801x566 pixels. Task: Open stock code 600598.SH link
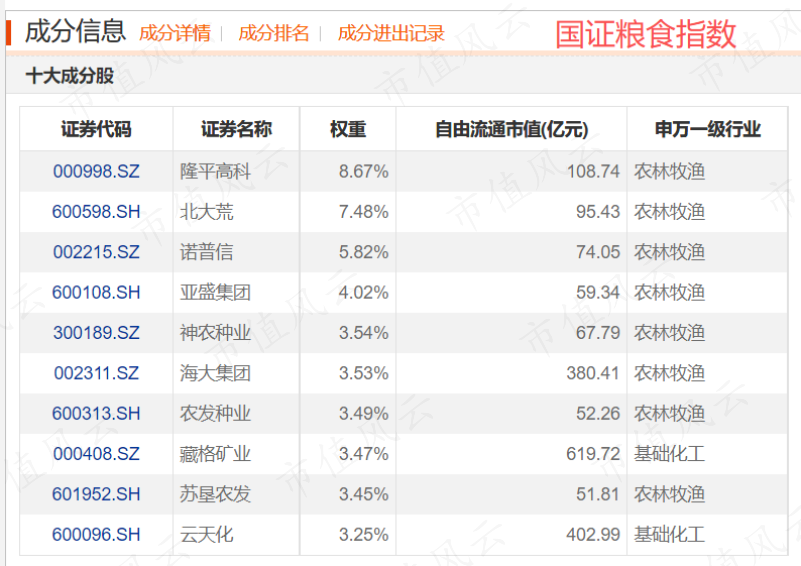click(x=96, y=211)
